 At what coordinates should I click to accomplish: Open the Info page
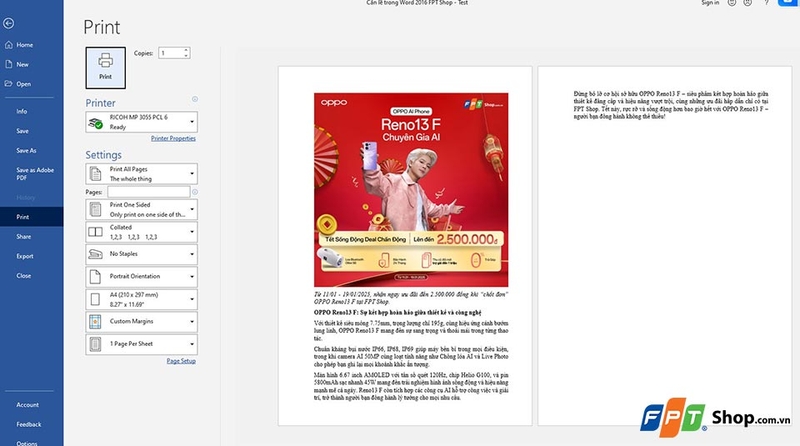coord(21,111)
